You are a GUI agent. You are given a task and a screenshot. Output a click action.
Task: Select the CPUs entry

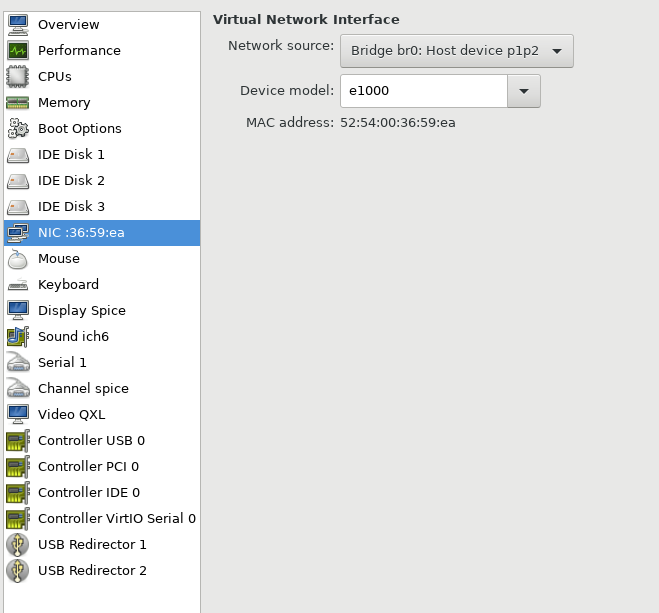pos(102,76)
